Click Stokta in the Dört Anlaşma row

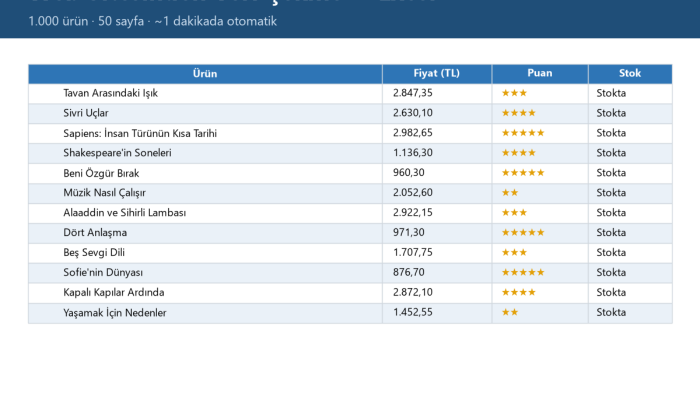tap(611, 232)
